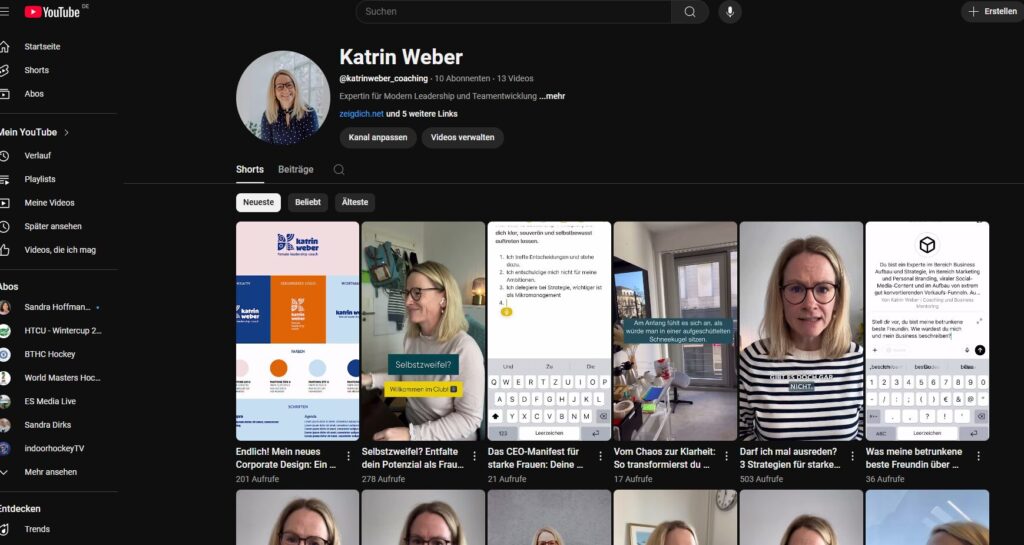The width and height of the screenshot is (1024, 545).
Task: Open the YouTube home logo
Action: (52, 12)
